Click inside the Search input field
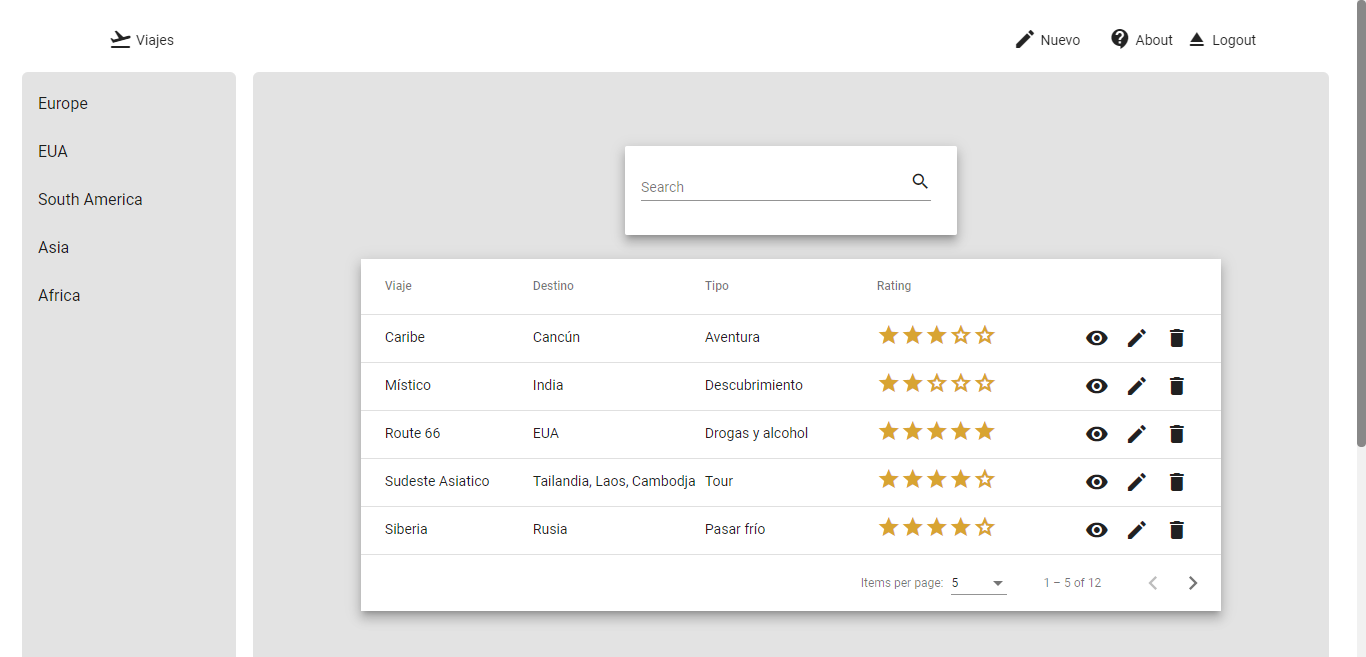Screen dimensions: 1366x657 pyautogui.click(x=770, y=187)
